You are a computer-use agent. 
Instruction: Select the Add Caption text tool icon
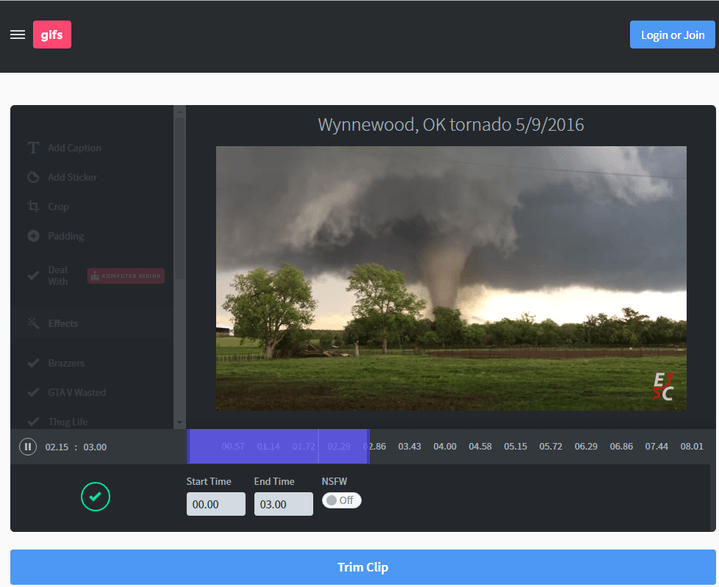pos(33,148)
